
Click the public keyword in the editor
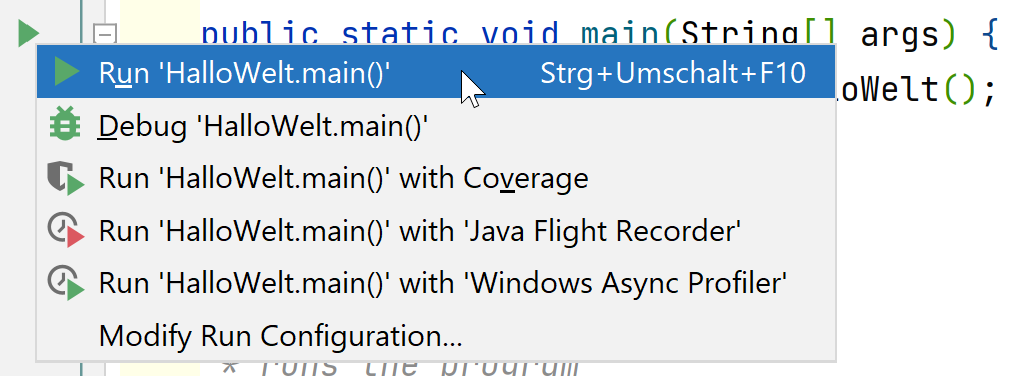point(260,34)
